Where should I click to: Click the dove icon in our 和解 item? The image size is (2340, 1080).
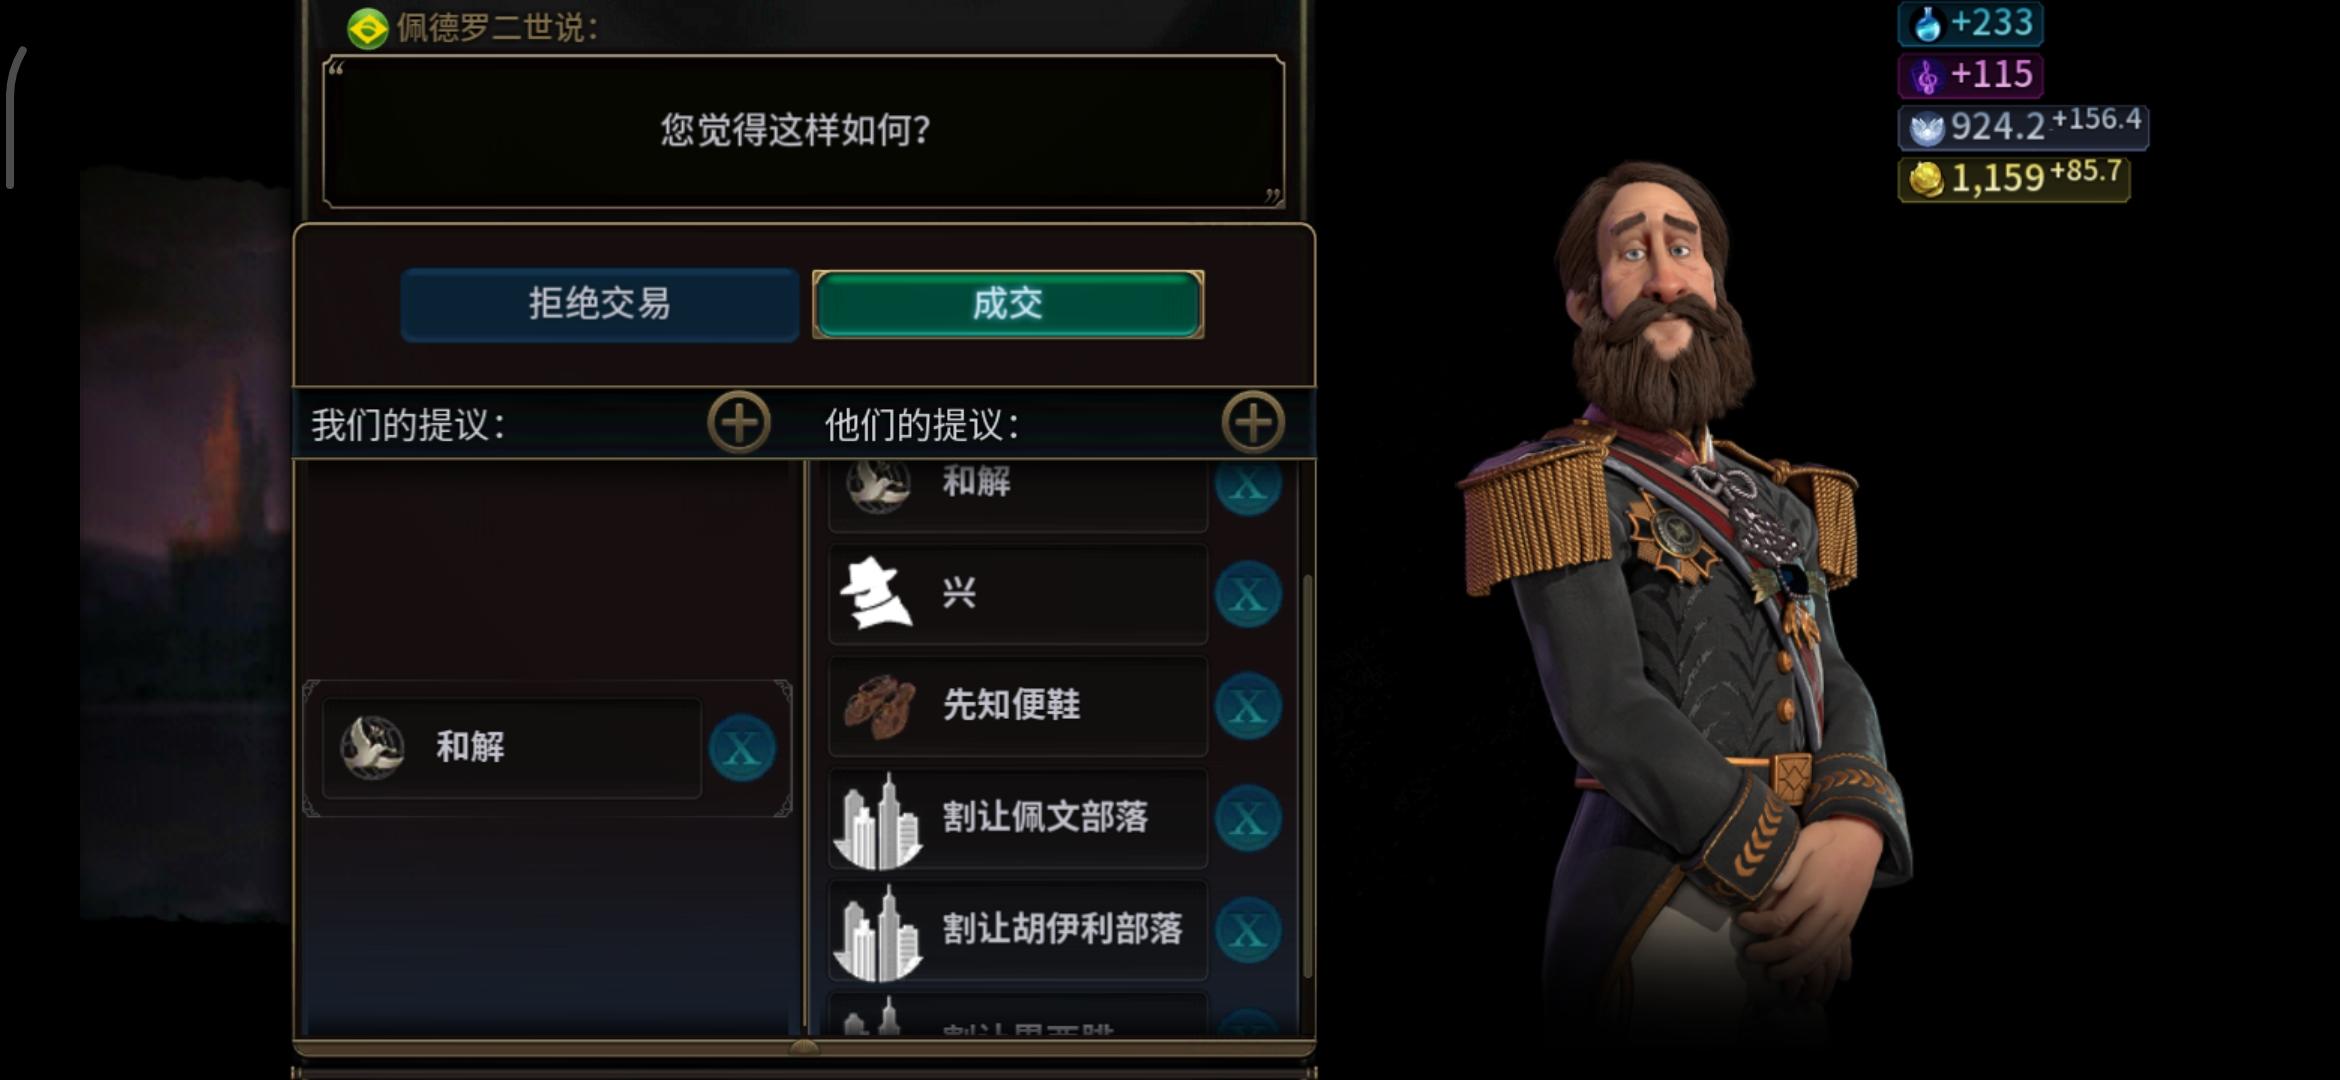click(372, 747)
